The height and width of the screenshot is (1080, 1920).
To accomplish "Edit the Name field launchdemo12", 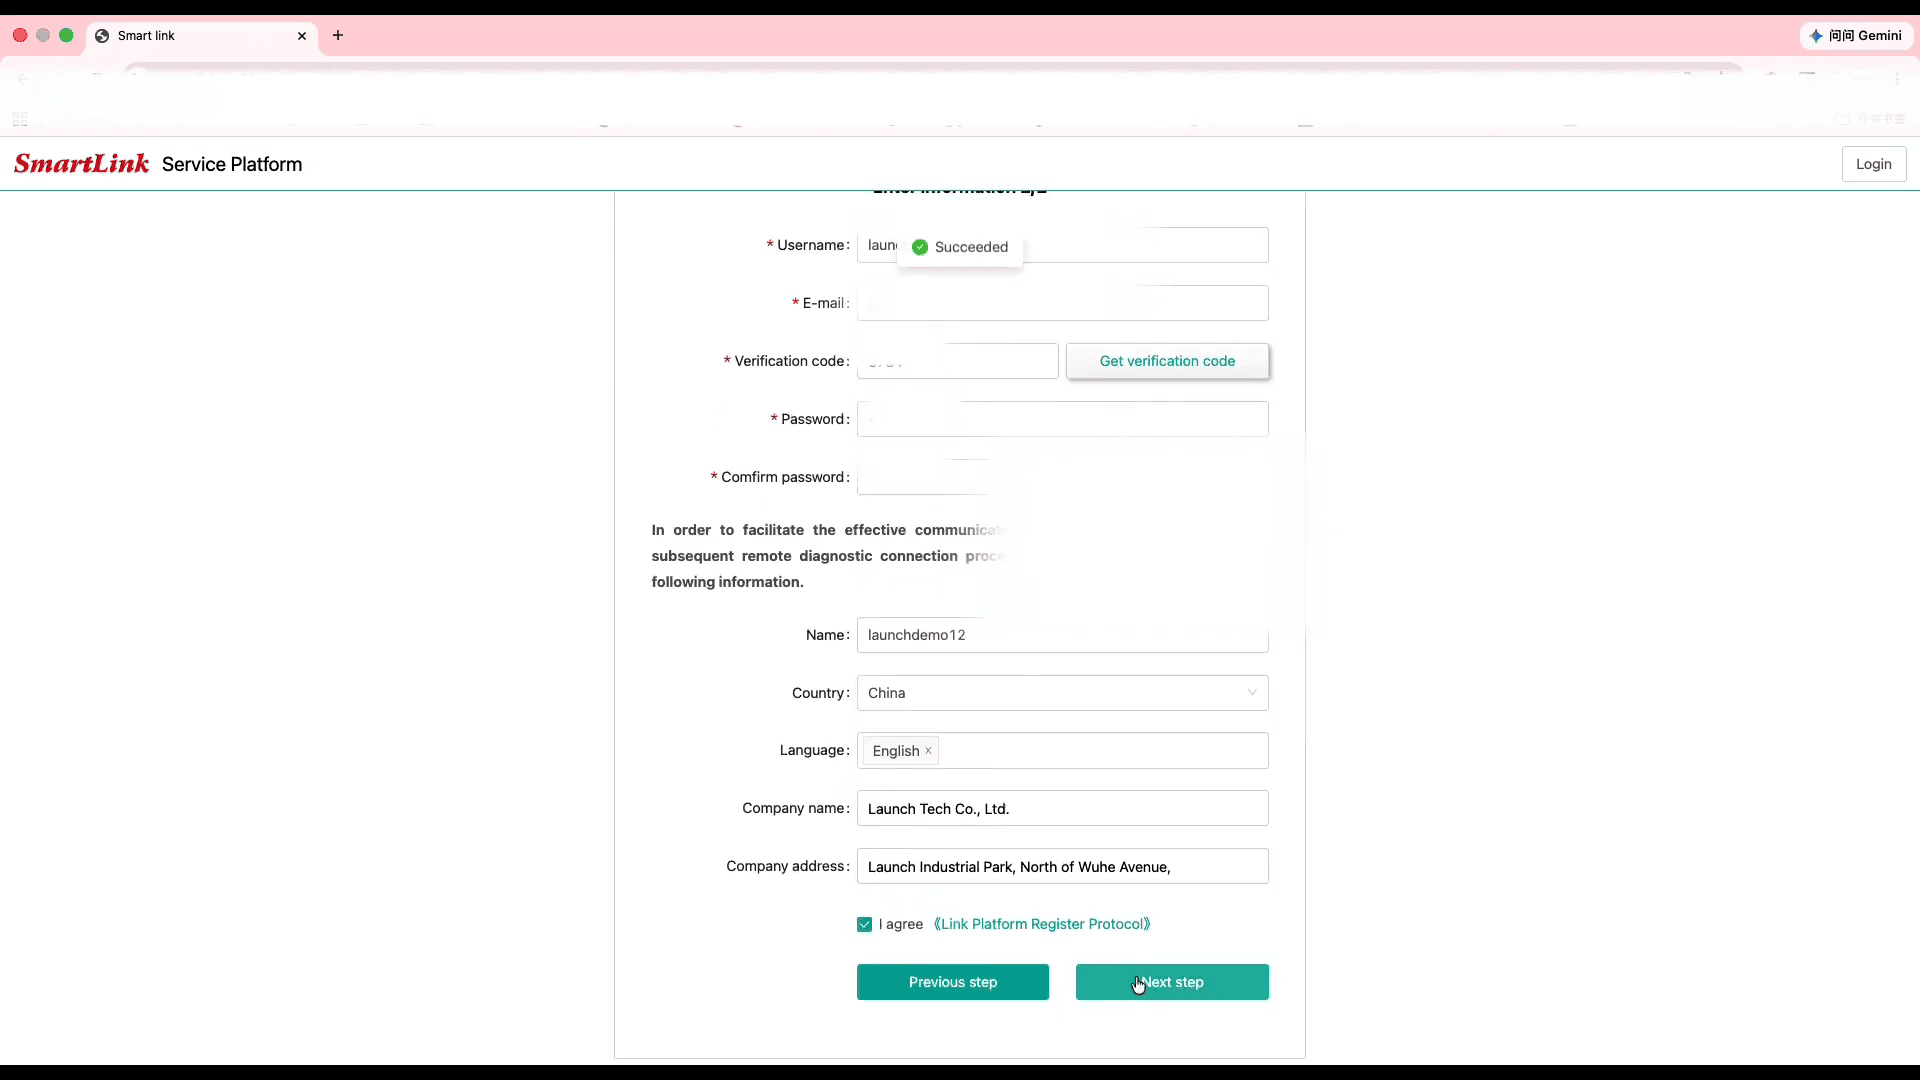I will [x=1062, y=635].
